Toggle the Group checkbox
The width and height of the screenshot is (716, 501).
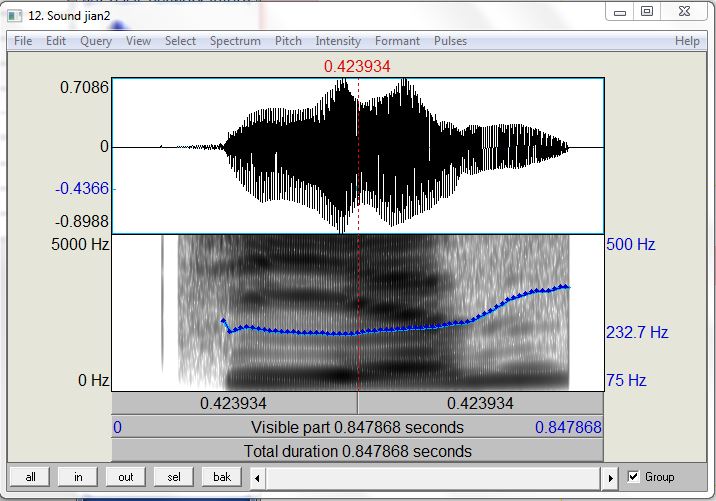coord(633,477)
